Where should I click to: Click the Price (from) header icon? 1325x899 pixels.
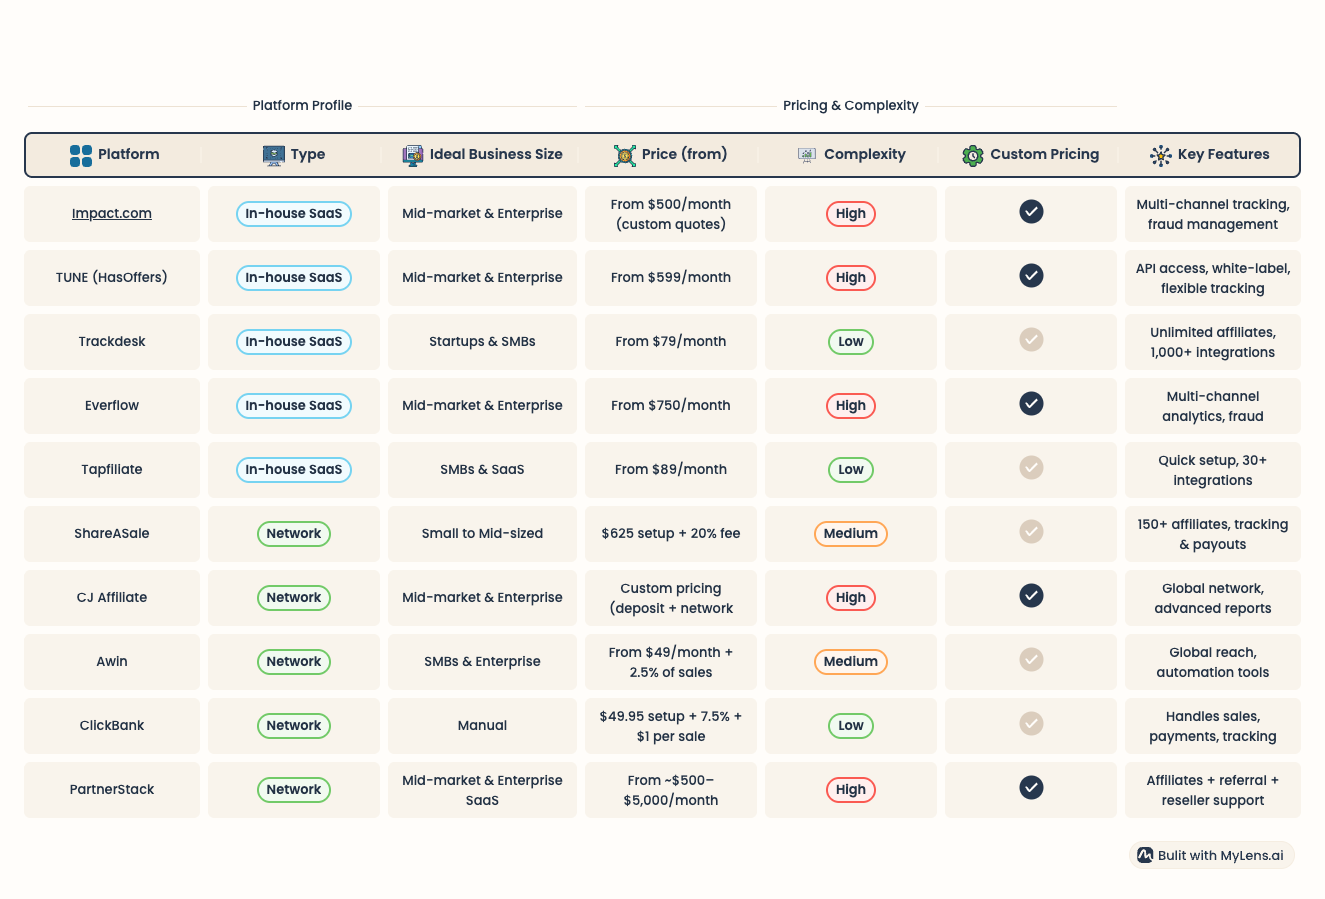(x=625, y=155)
